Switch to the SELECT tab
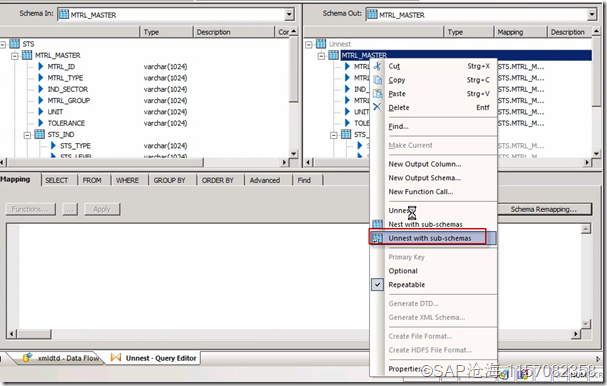The image size is (607, 386). (x=57, y=180)
